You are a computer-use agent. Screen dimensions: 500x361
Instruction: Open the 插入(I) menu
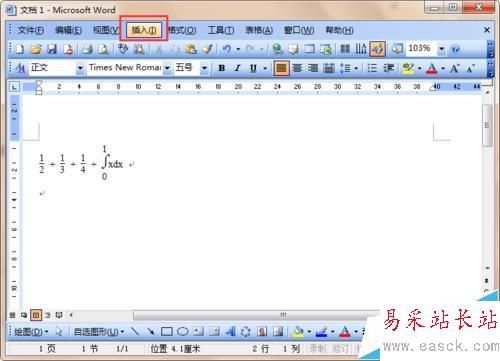coord(144,30)
